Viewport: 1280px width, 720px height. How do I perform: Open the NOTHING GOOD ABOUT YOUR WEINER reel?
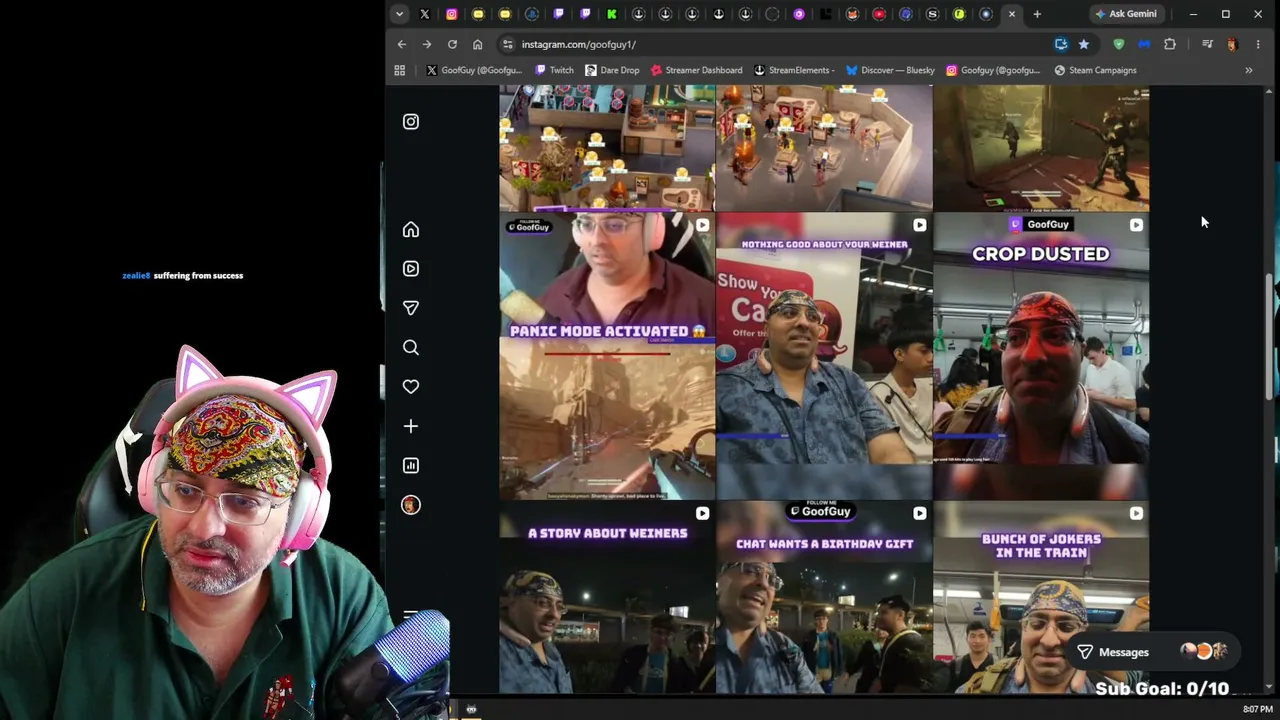[x=824, y=356]
